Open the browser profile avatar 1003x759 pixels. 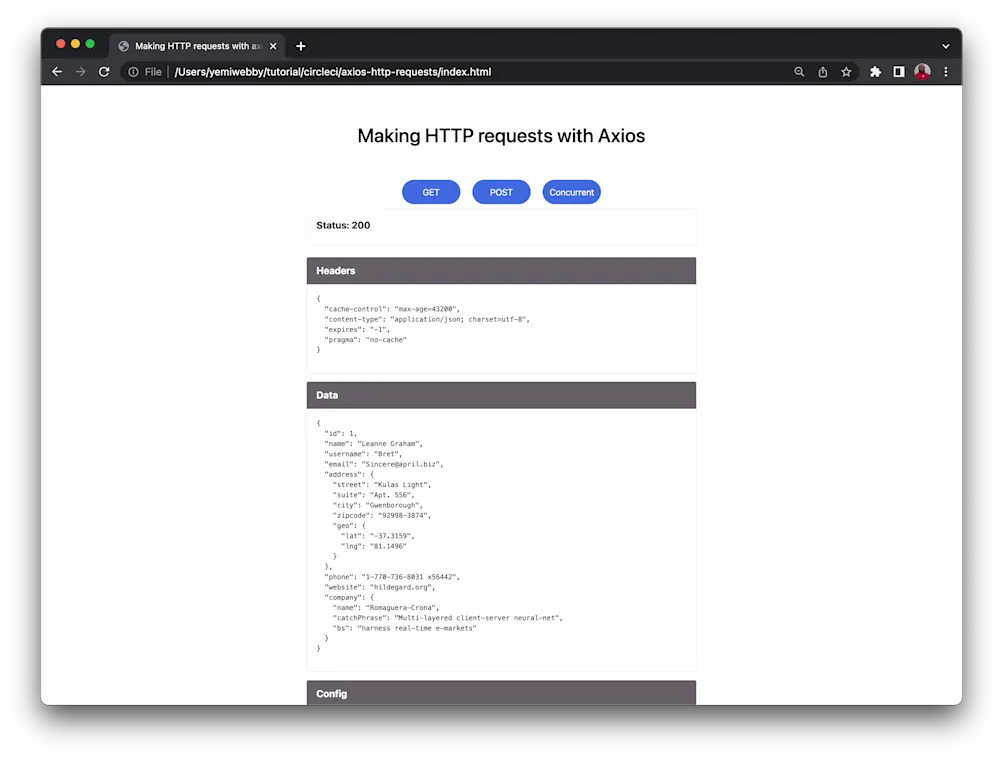click(921, 71)
